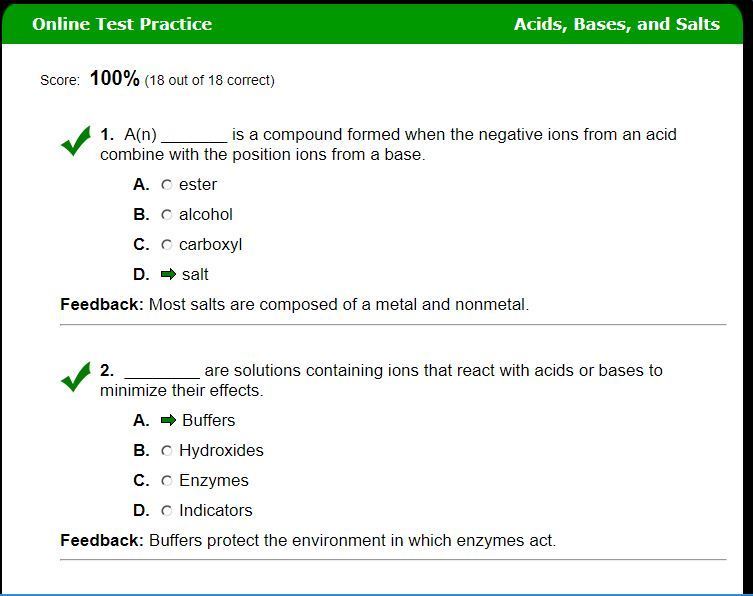Click the feedback about salts composition
The width and height of the screenshot is (753, 596).
pyautogui.click(x=338, y=304)
